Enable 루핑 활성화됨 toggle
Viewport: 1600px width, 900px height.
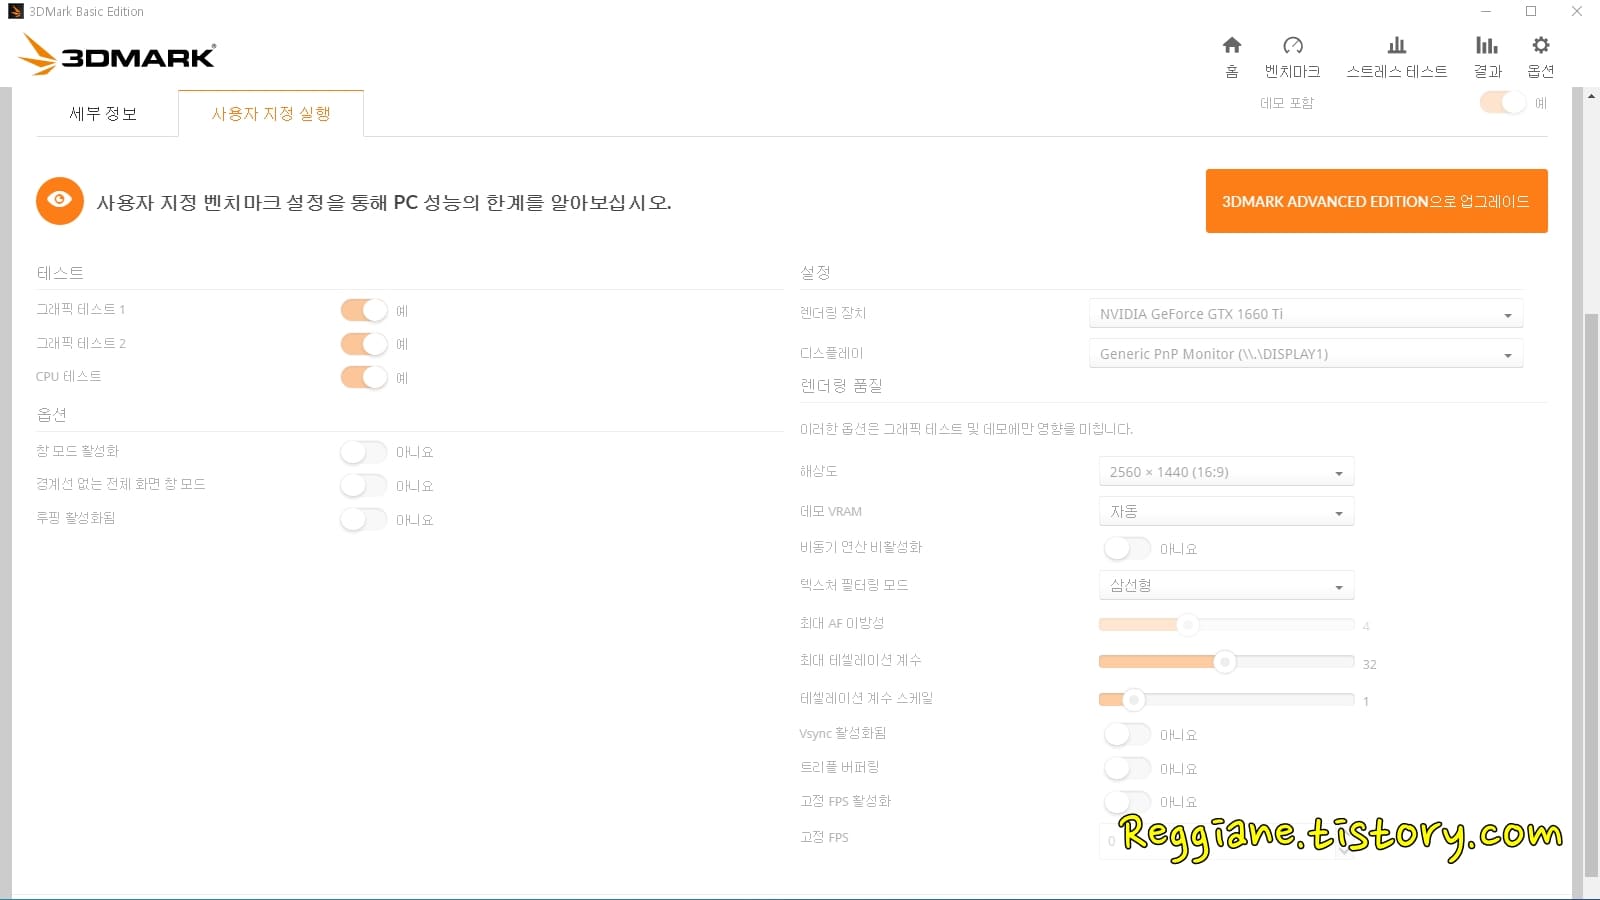pyautogui.click(x=364, y=519)
